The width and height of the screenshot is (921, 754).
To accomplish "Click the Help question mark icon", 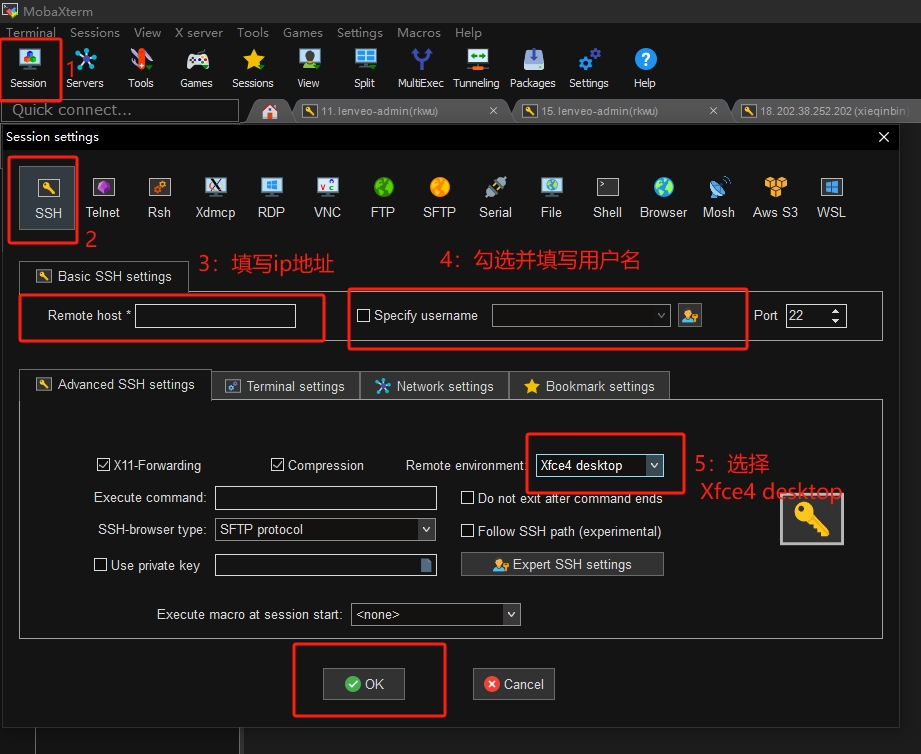I will 645,68.
